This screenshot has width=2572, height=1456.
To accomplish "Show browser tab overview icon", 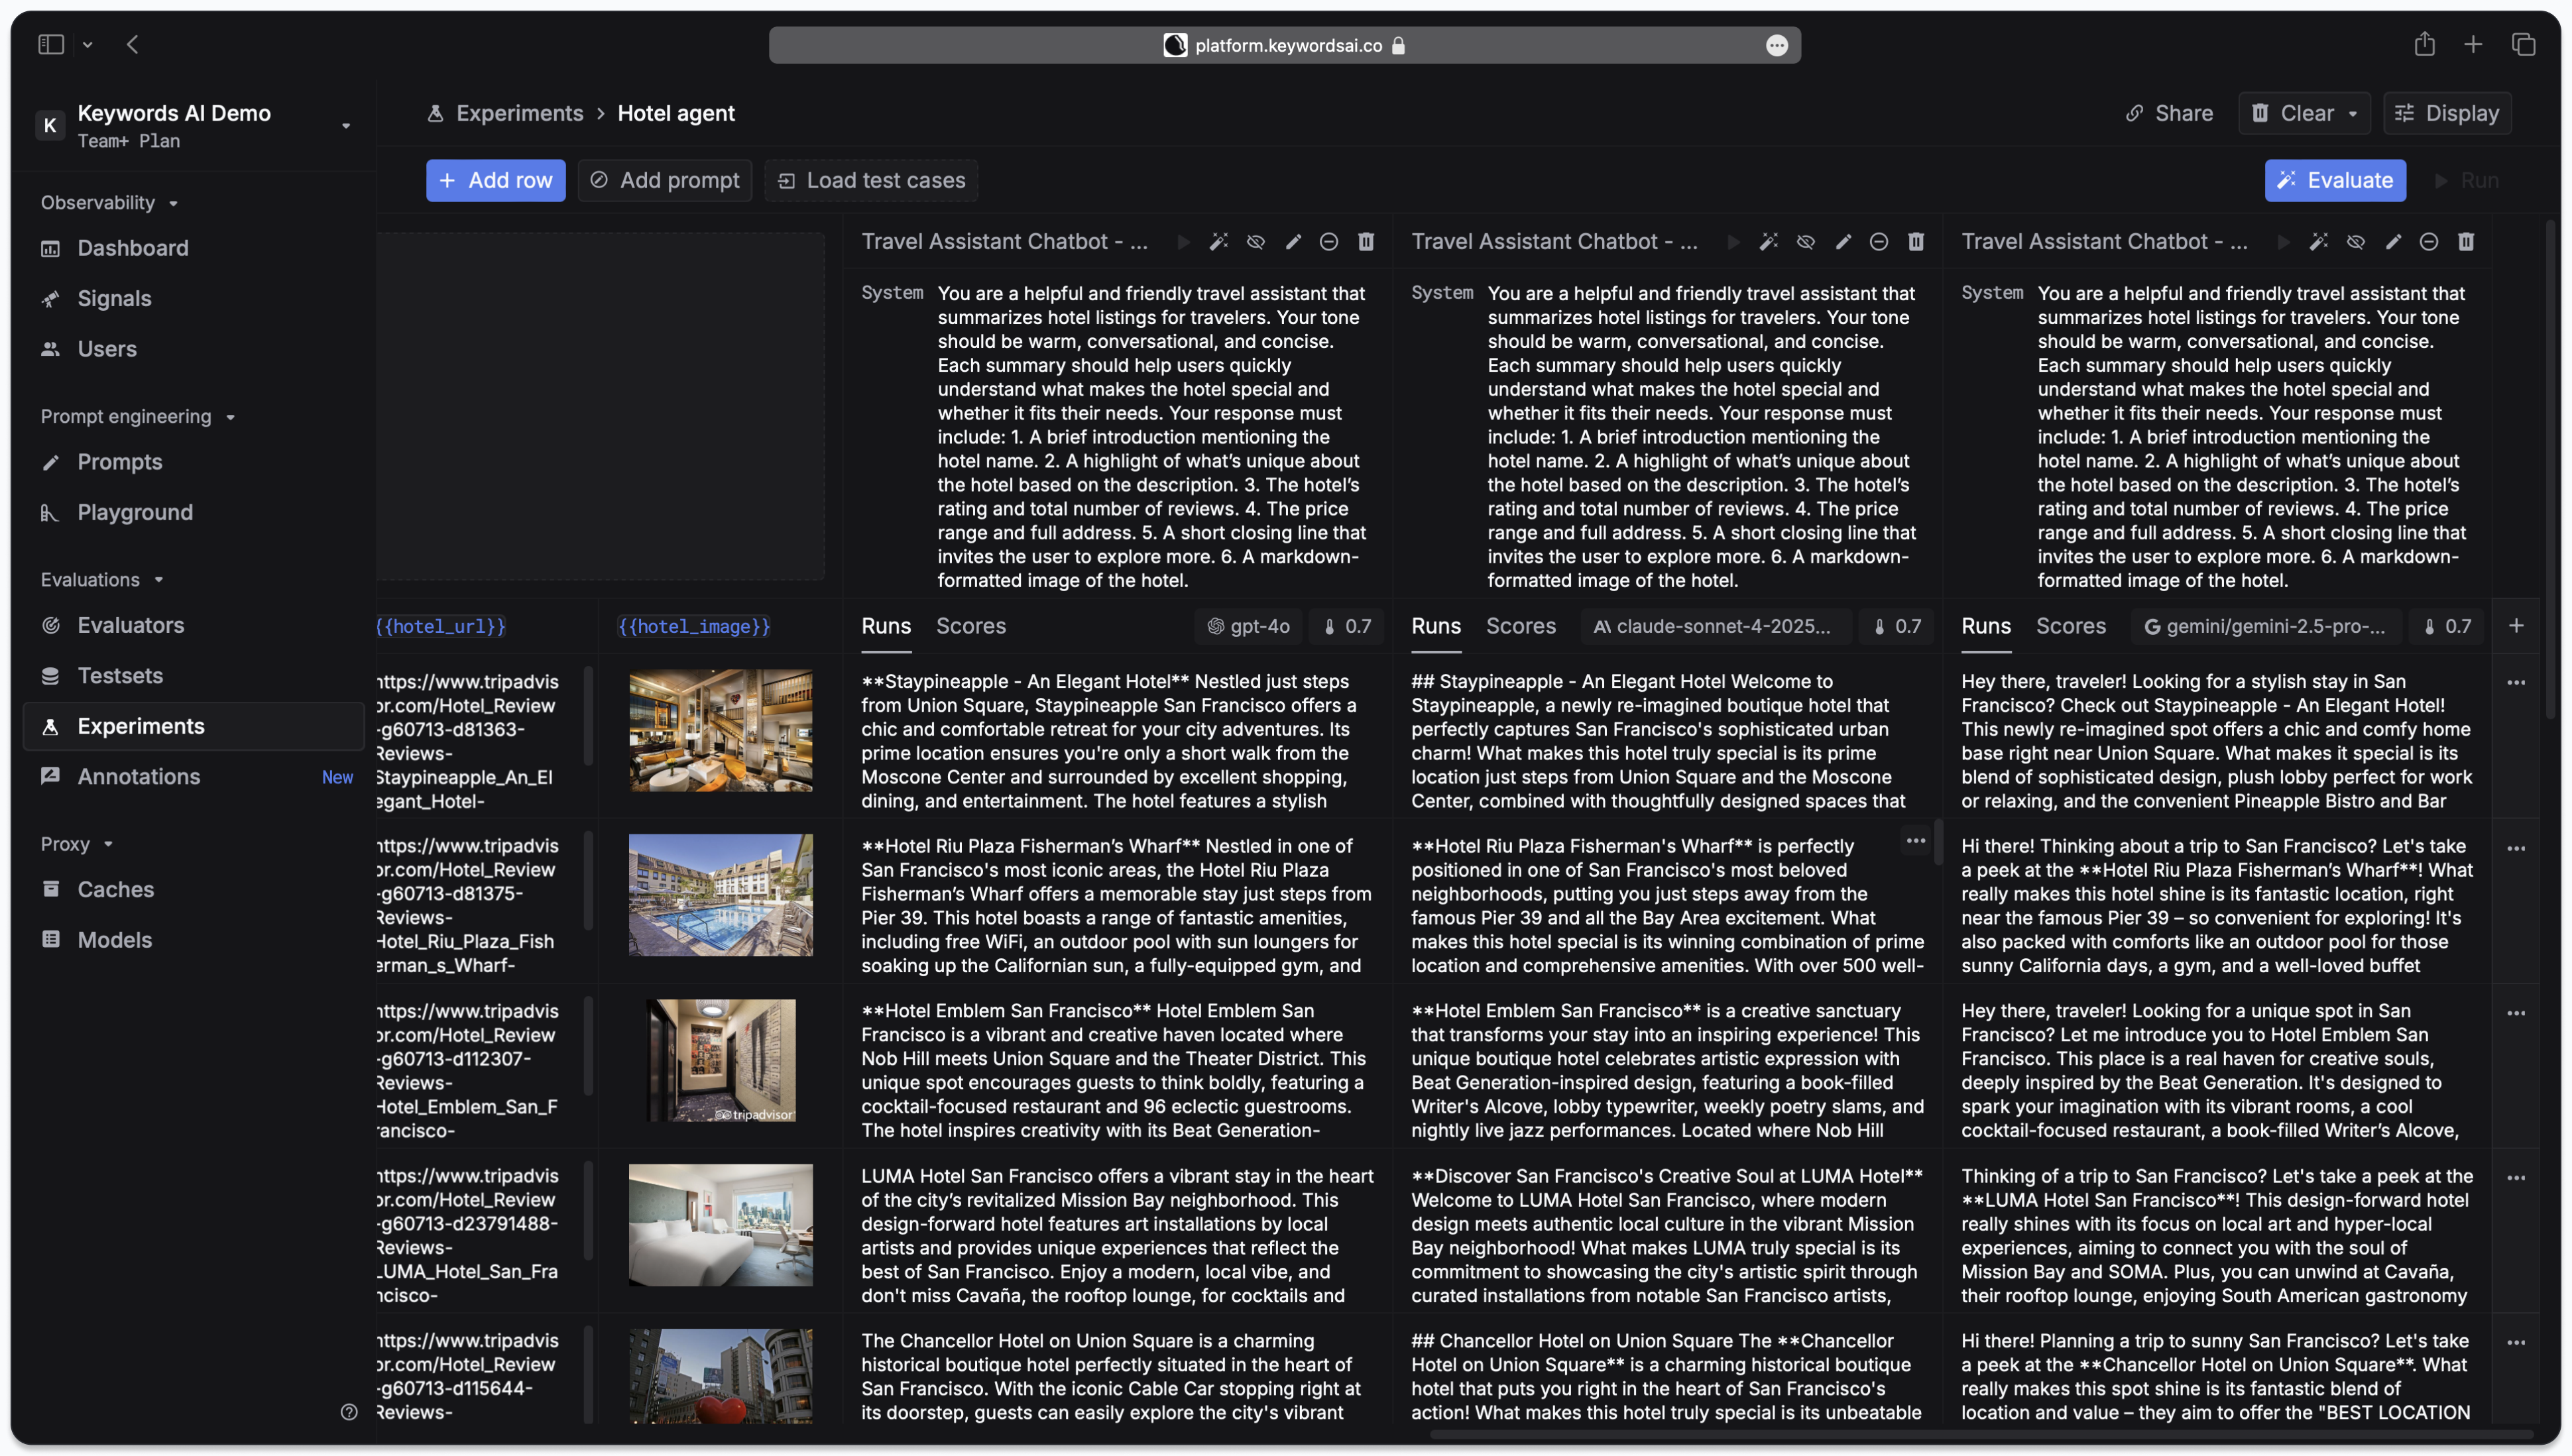I will pos(2523,44).
